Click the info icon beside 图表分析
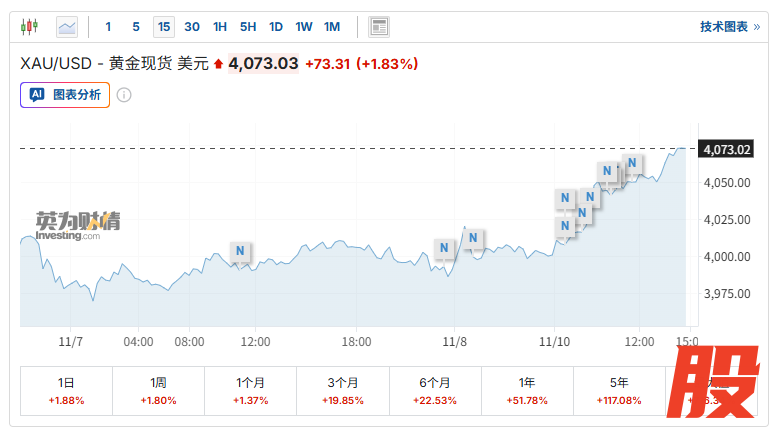The height and width of the screenshot is (437, 780). [124, 95]
